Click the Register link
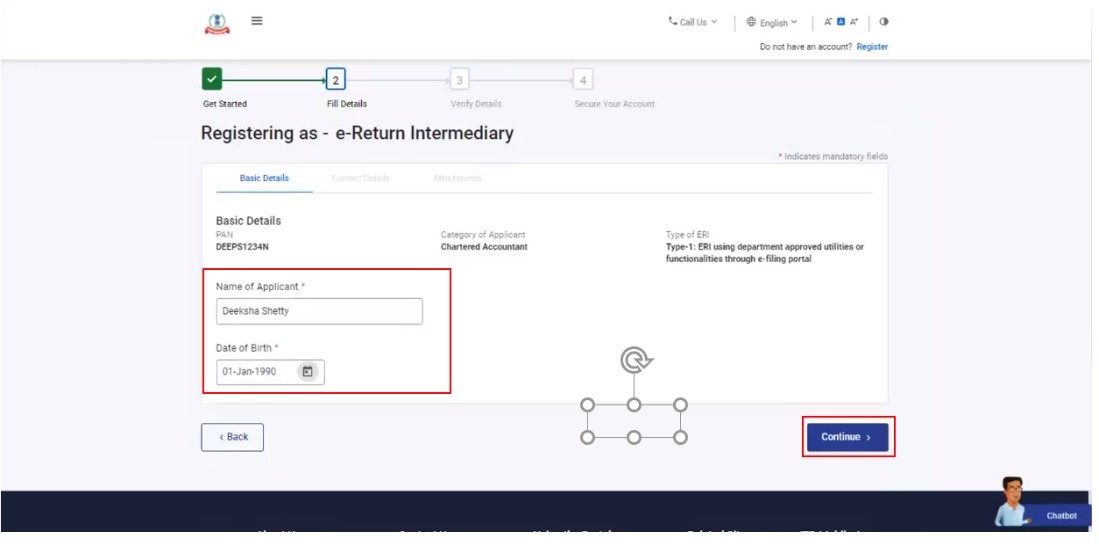1099x546 pixels. pyautogui.click(x=872, y=47)
